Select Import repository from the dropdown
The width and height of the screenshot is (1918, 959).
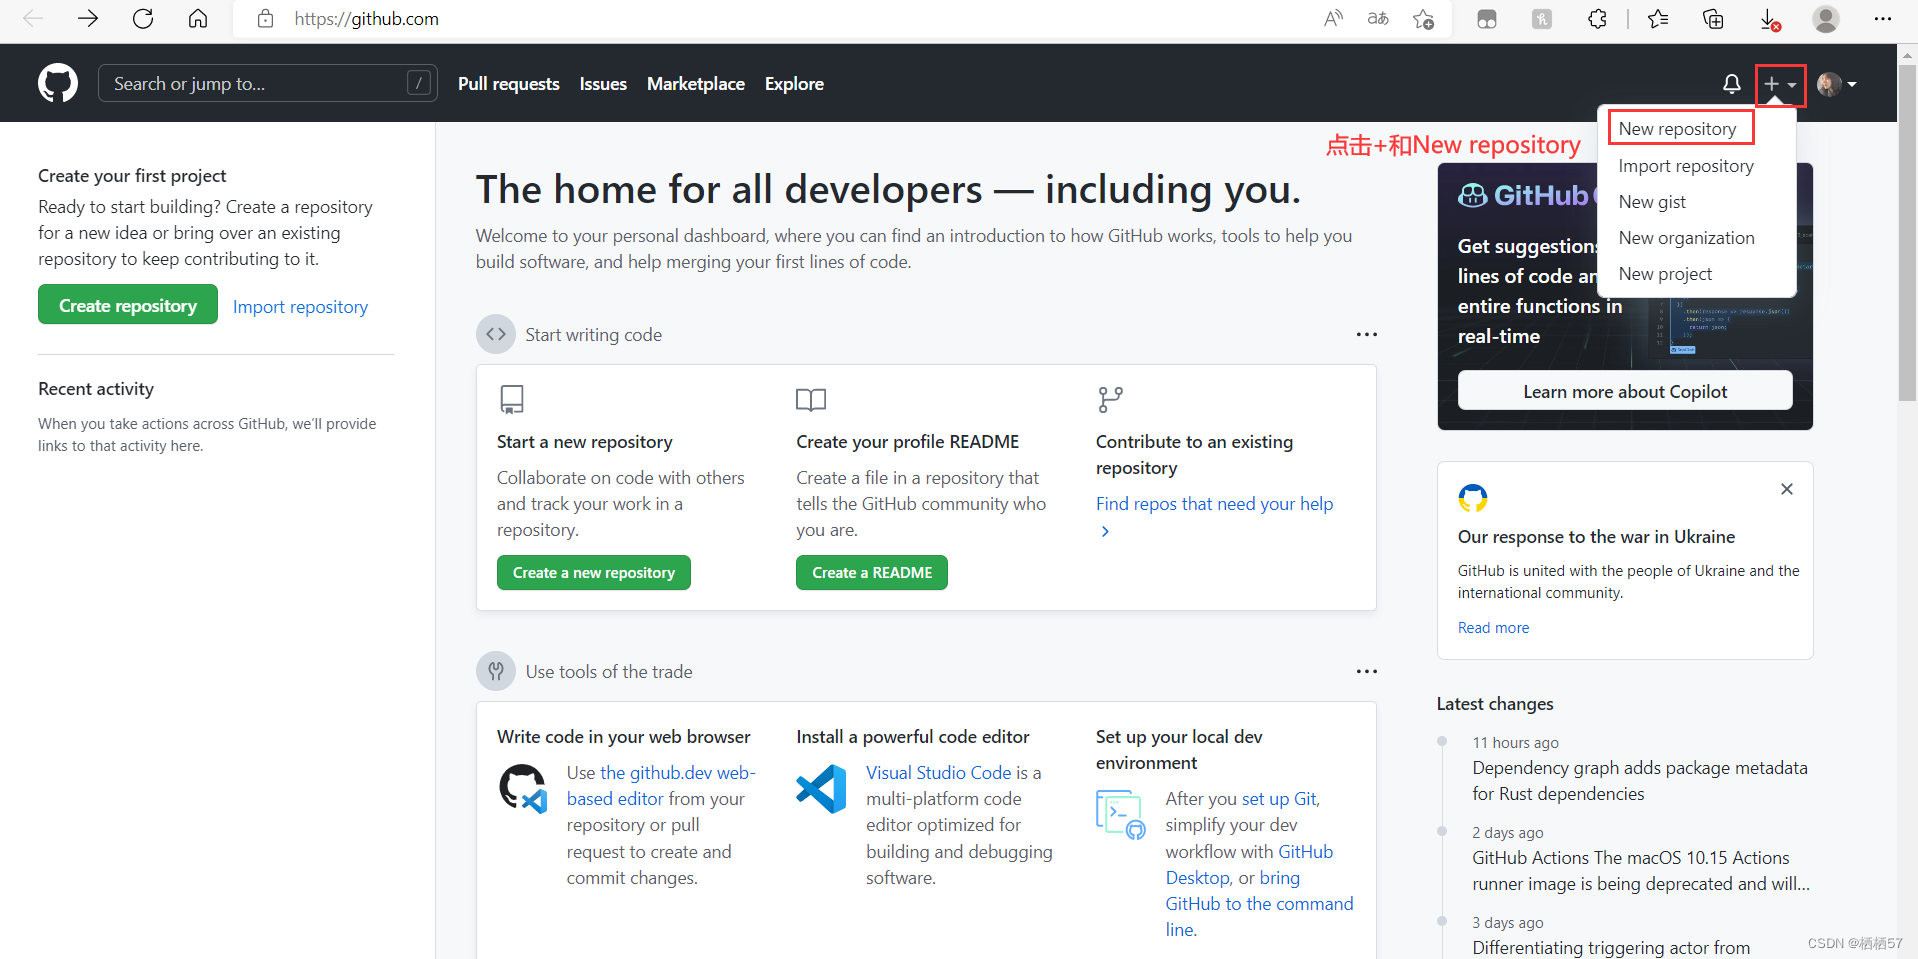click(x=1686, y=166)
